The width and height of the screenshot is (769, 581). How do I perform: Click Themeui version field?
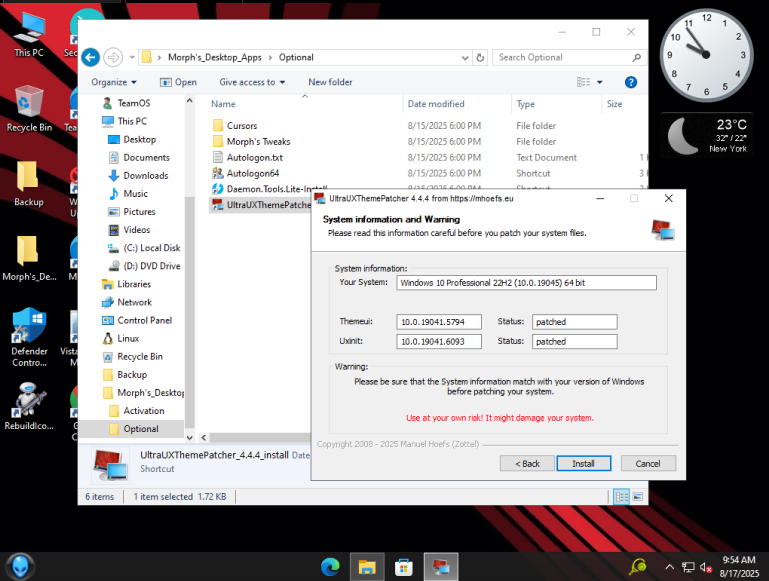click(x=439, y=322)
